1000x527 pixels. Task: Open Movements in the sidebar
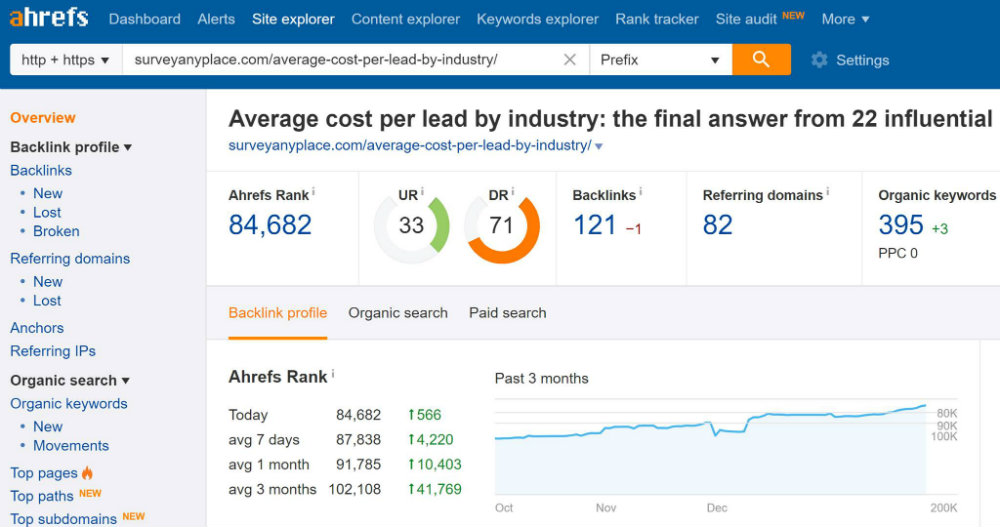71,445
